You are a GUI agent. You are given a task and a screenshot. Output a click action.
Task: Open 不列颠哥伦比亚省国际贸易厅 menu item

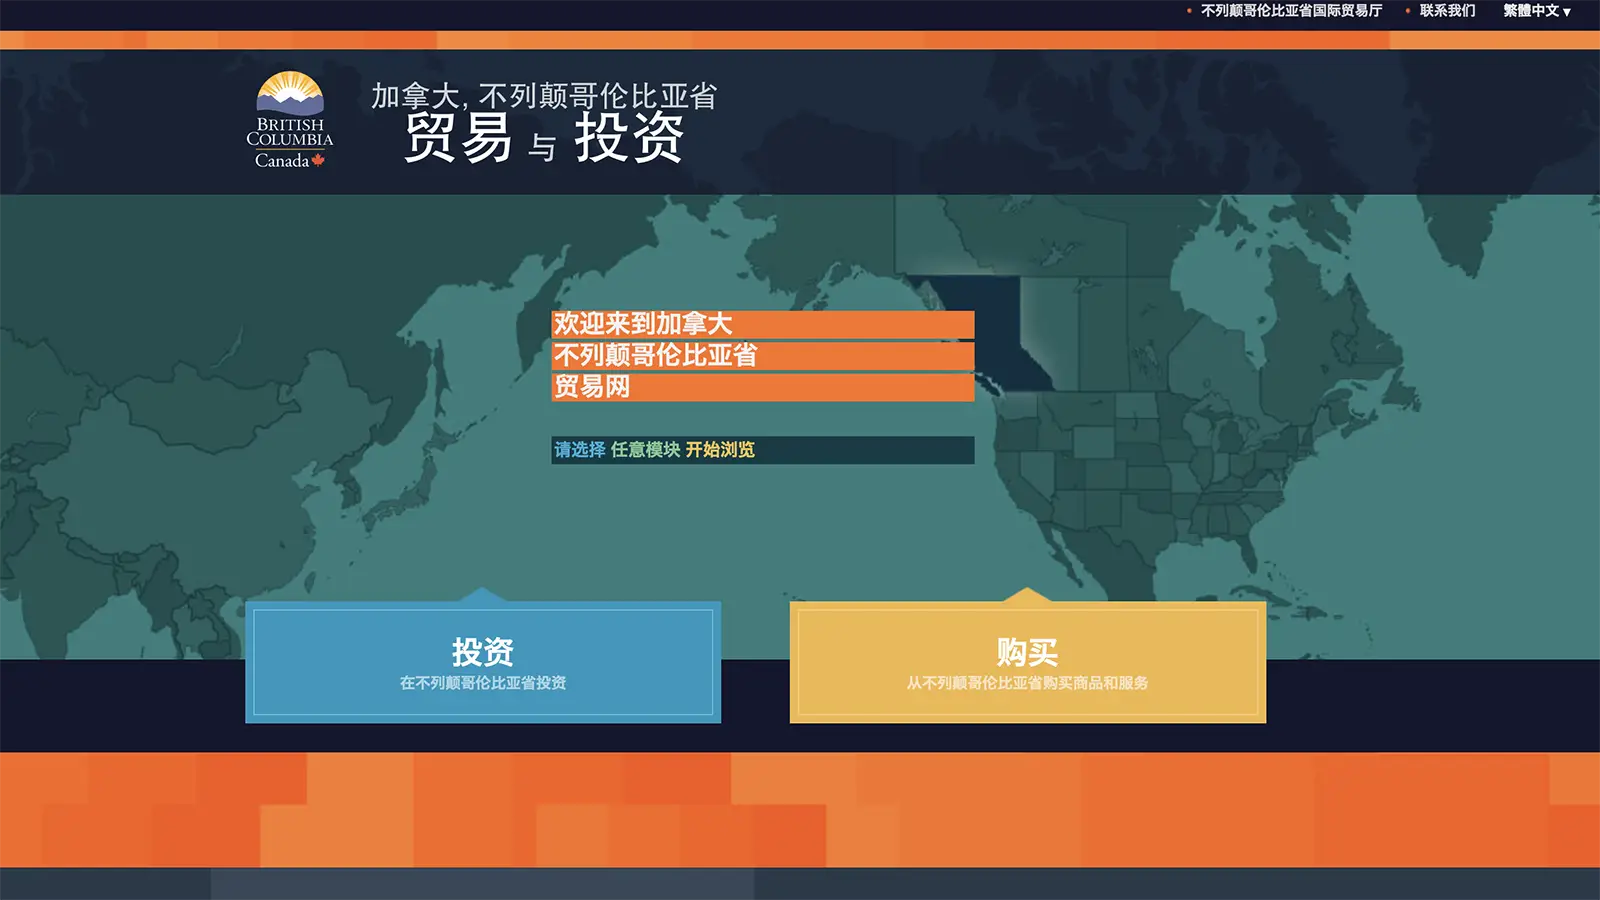pyautogui.click(x=1290, y=12)
